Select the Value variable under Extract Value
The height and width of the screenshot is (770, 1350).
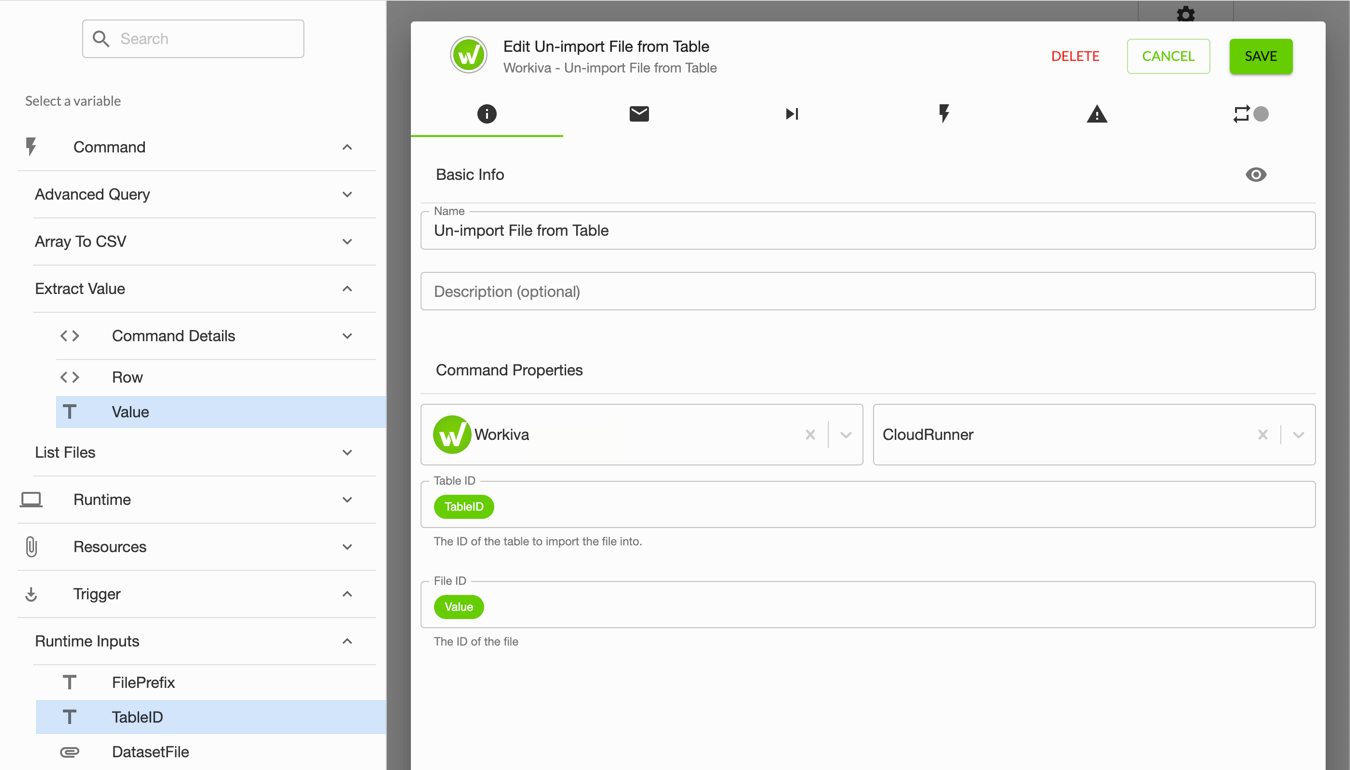[x=221, y=412]
